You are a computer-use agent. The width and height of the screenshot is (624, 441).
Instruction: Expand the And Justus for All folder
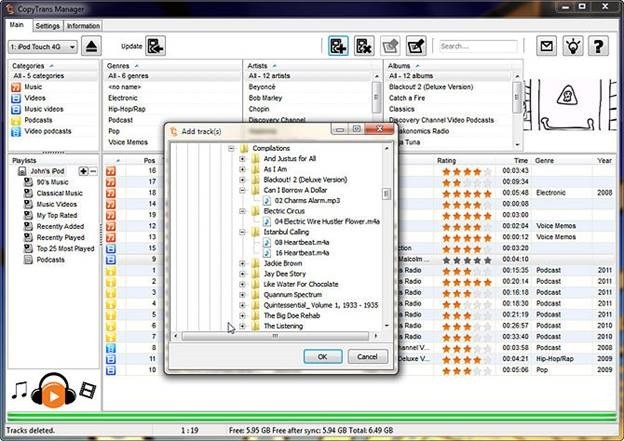[242, 158]
